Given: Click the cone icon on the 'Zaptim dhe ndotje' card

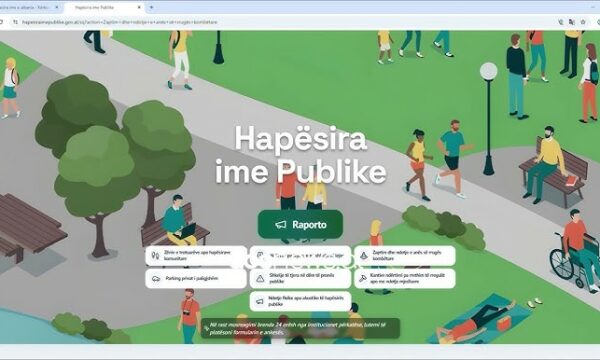Looking at the screenshot, I should (364, 256).
